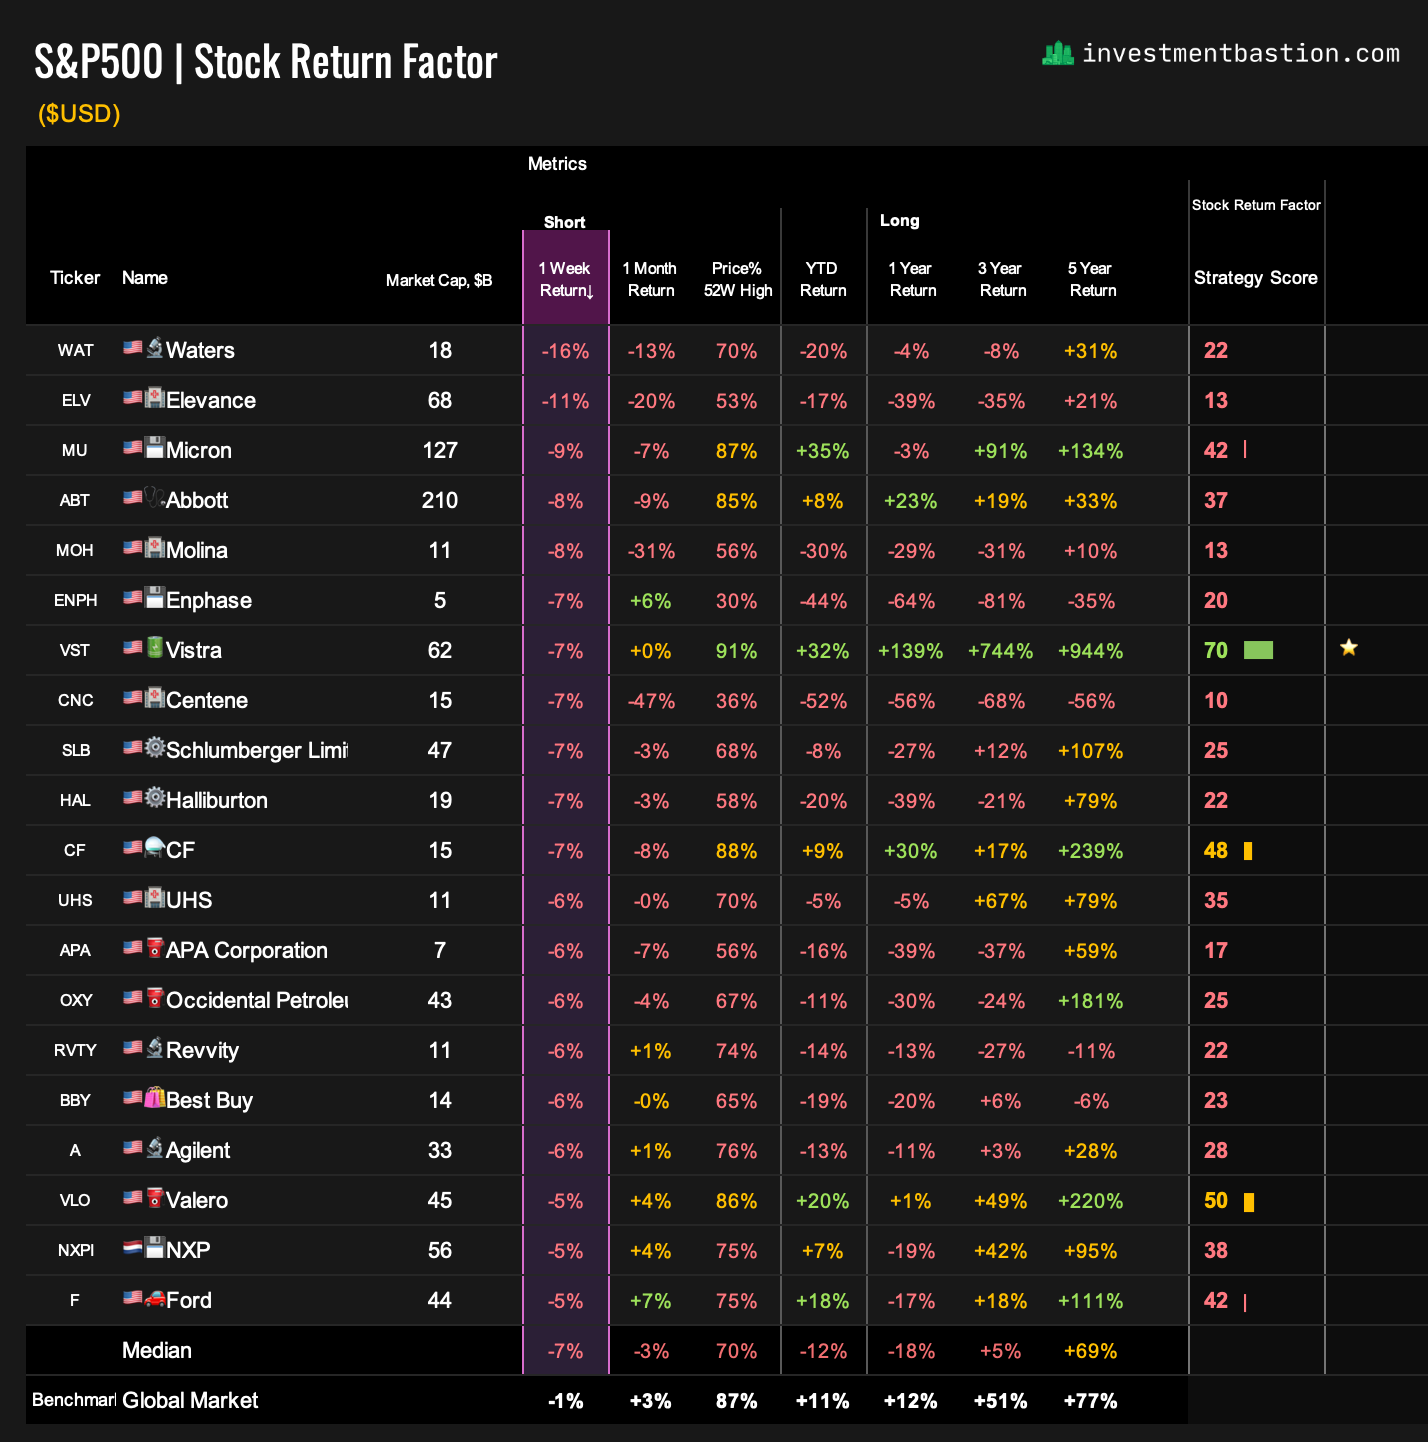Click the Netherlands flag beside NXP

(133, 1248)
